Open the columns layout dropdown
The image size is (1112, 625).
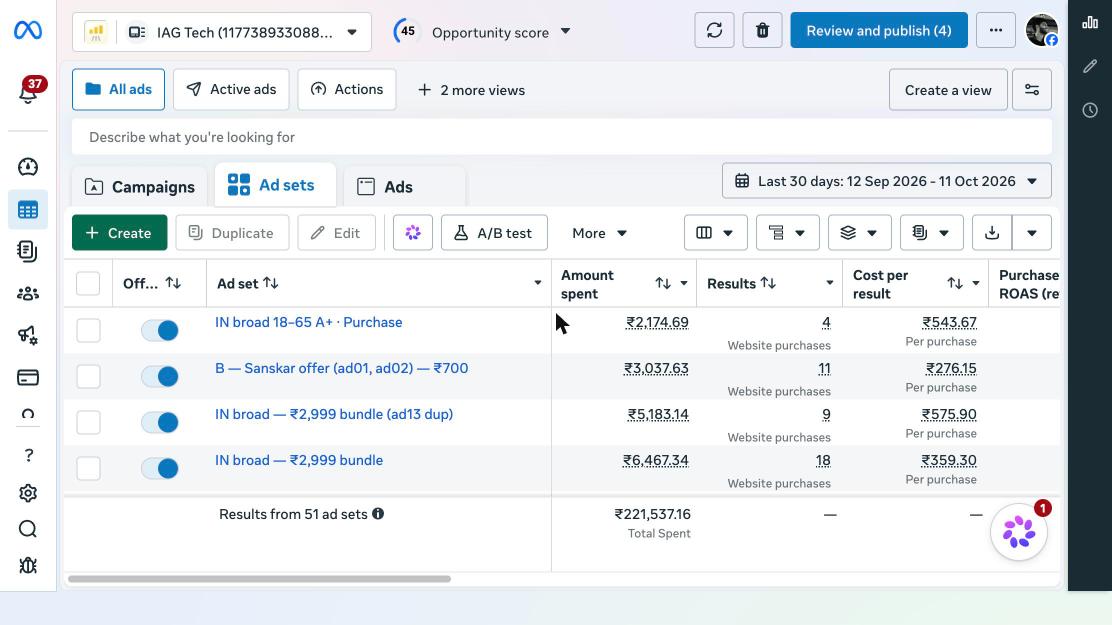pos(716,233)
